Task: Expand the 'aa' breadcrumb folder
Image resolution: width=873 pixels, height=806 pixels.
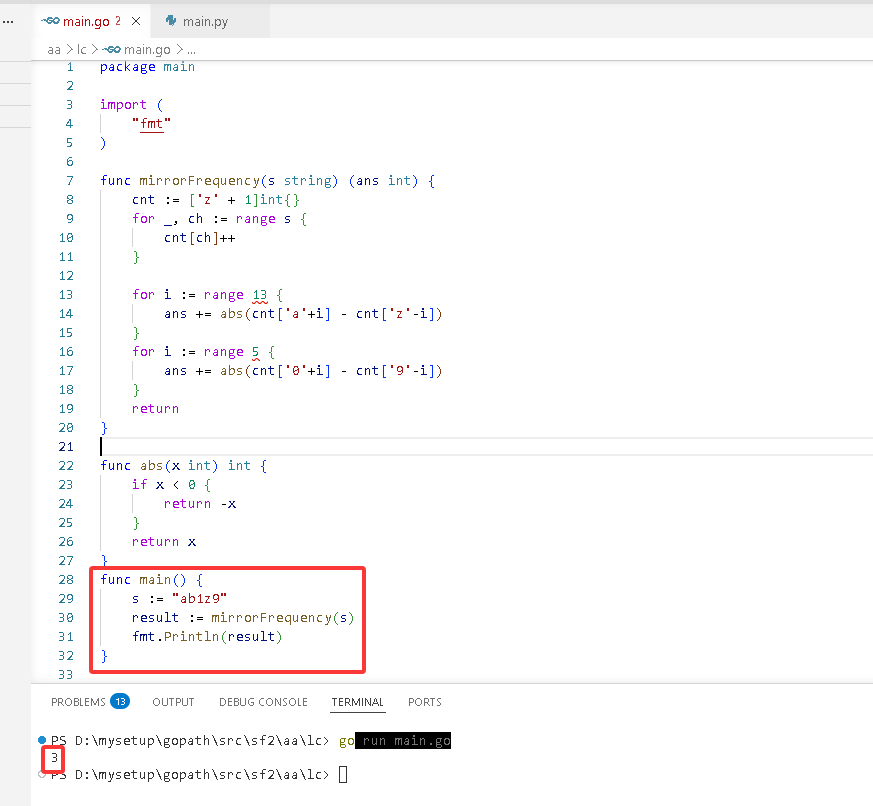Action: tap(53, 50)
